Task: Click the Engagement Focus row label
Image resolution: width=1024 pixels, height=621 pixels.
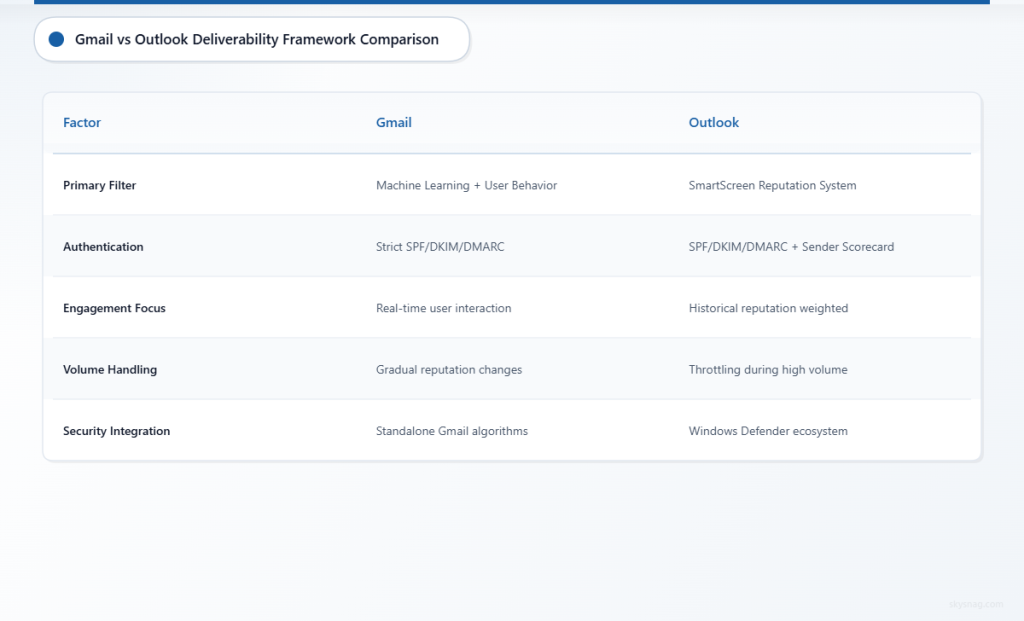Action: 114,308
